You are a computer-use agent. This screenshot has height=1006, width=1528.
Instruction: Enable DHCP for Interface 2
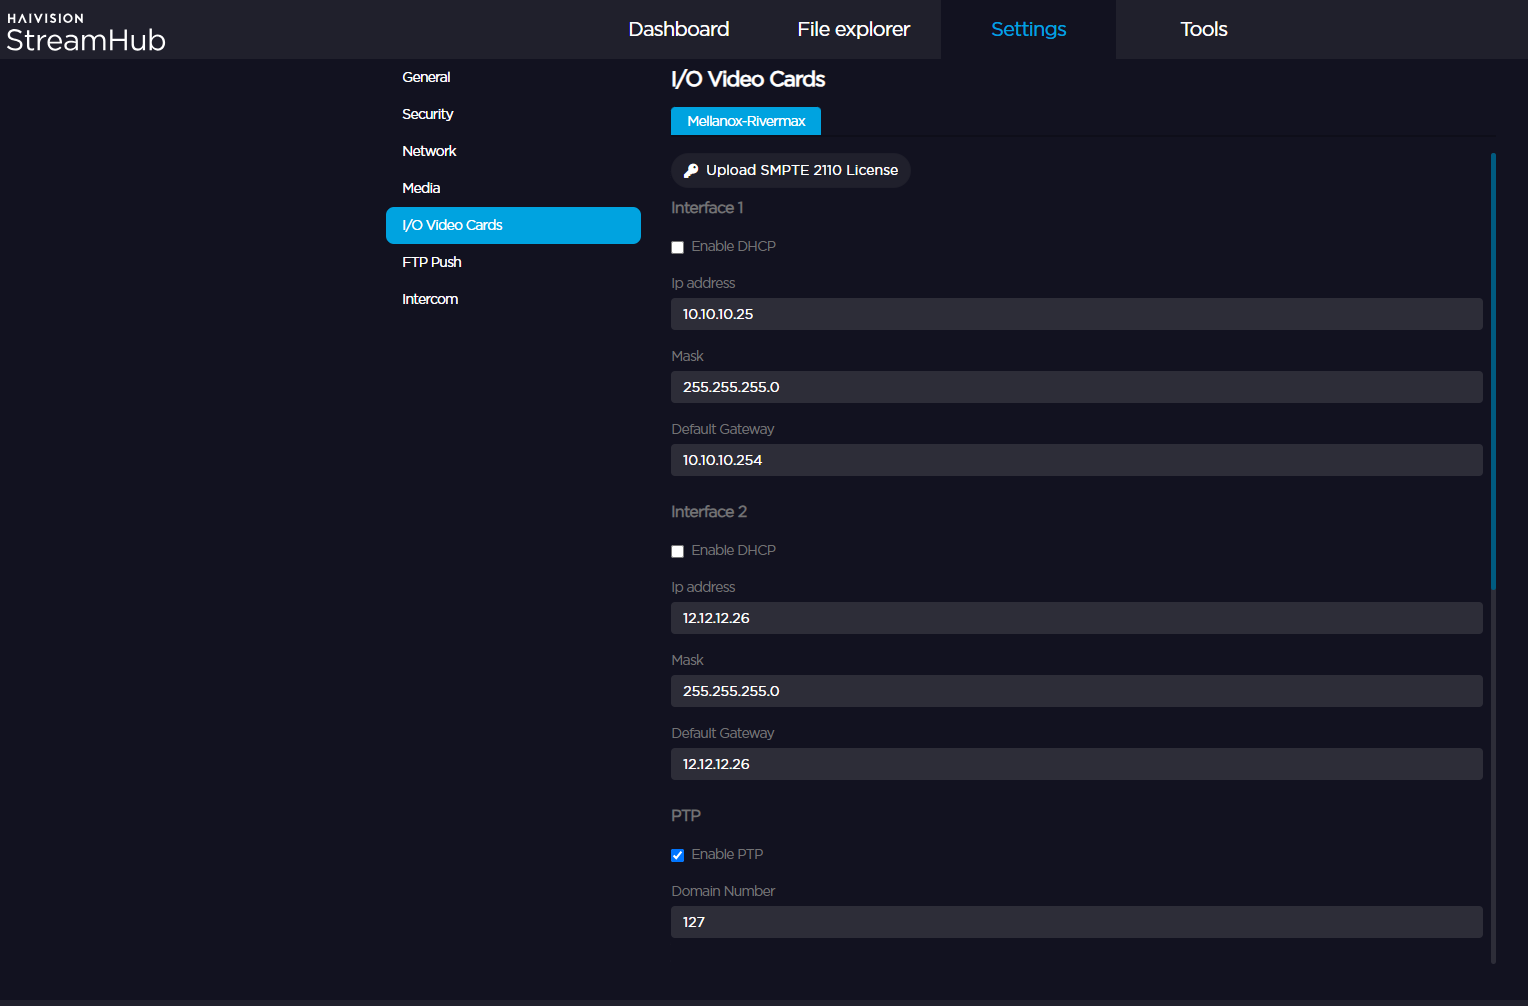click(x=677, y=551)
